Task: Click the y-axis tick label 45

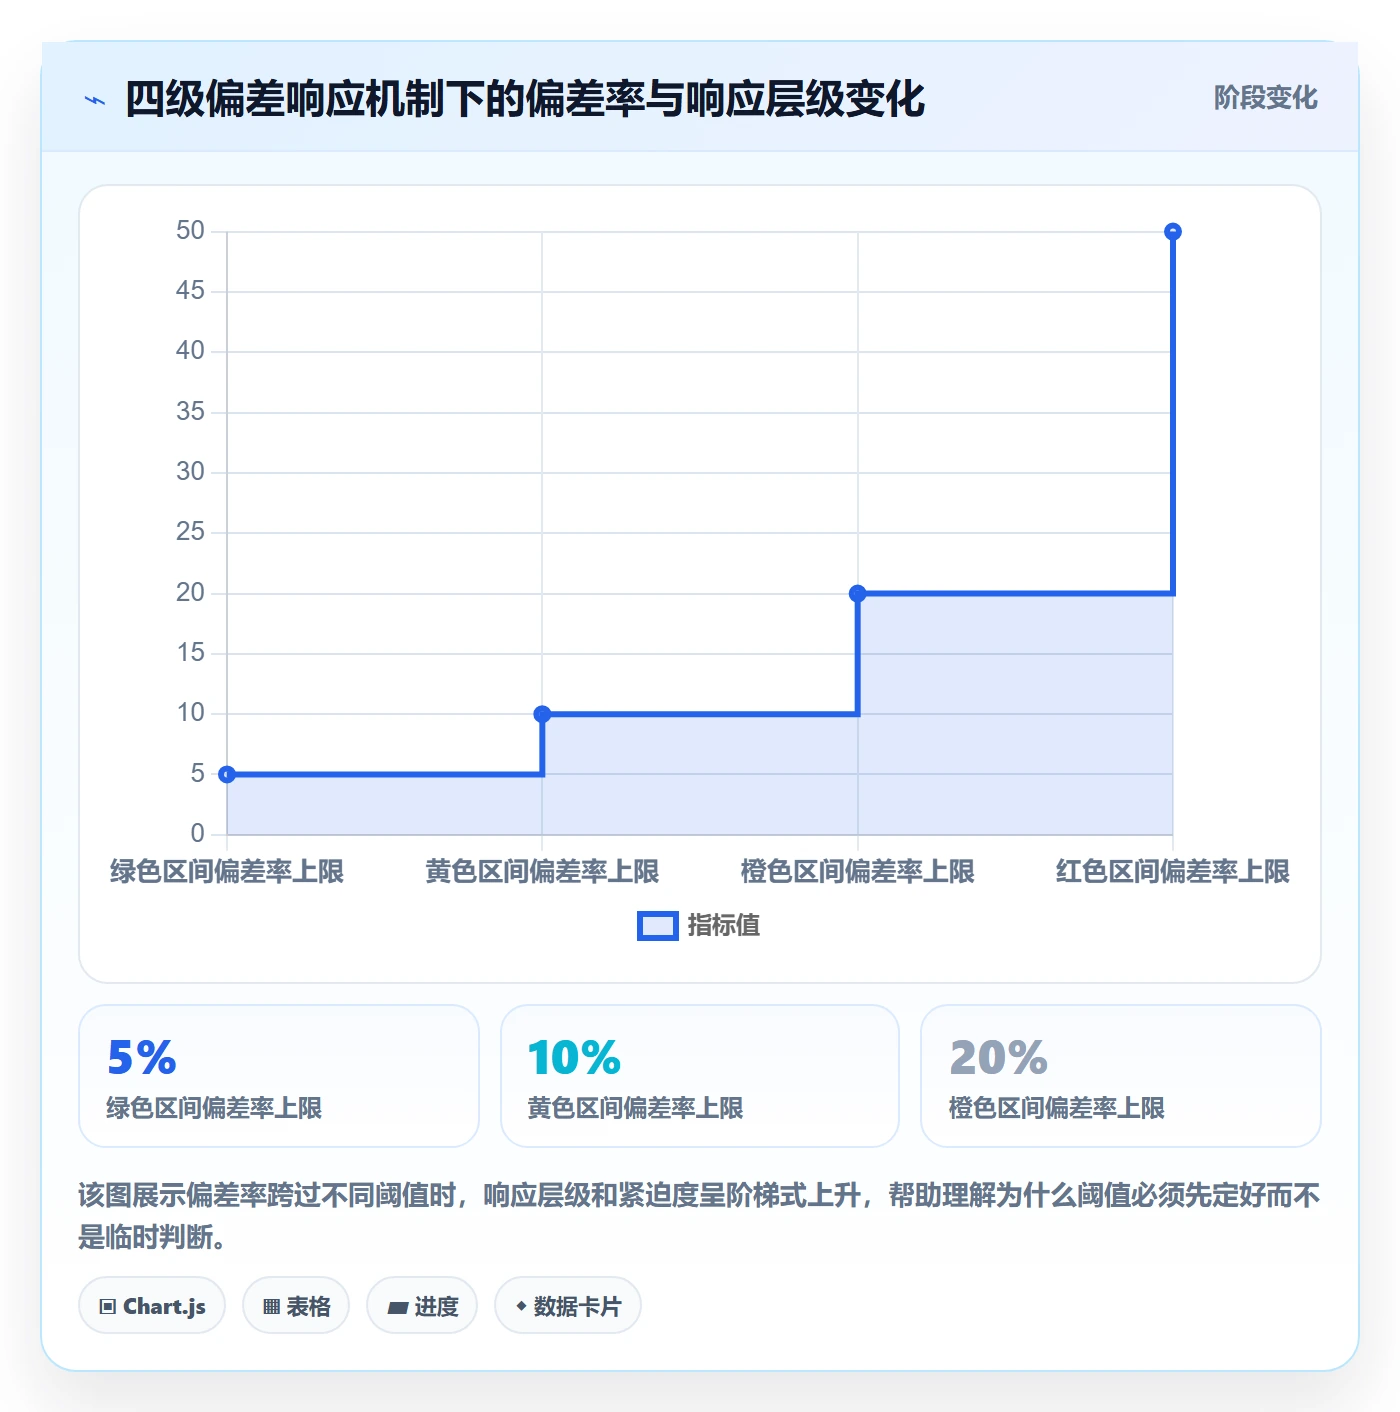Action: [x=190, y=291]
